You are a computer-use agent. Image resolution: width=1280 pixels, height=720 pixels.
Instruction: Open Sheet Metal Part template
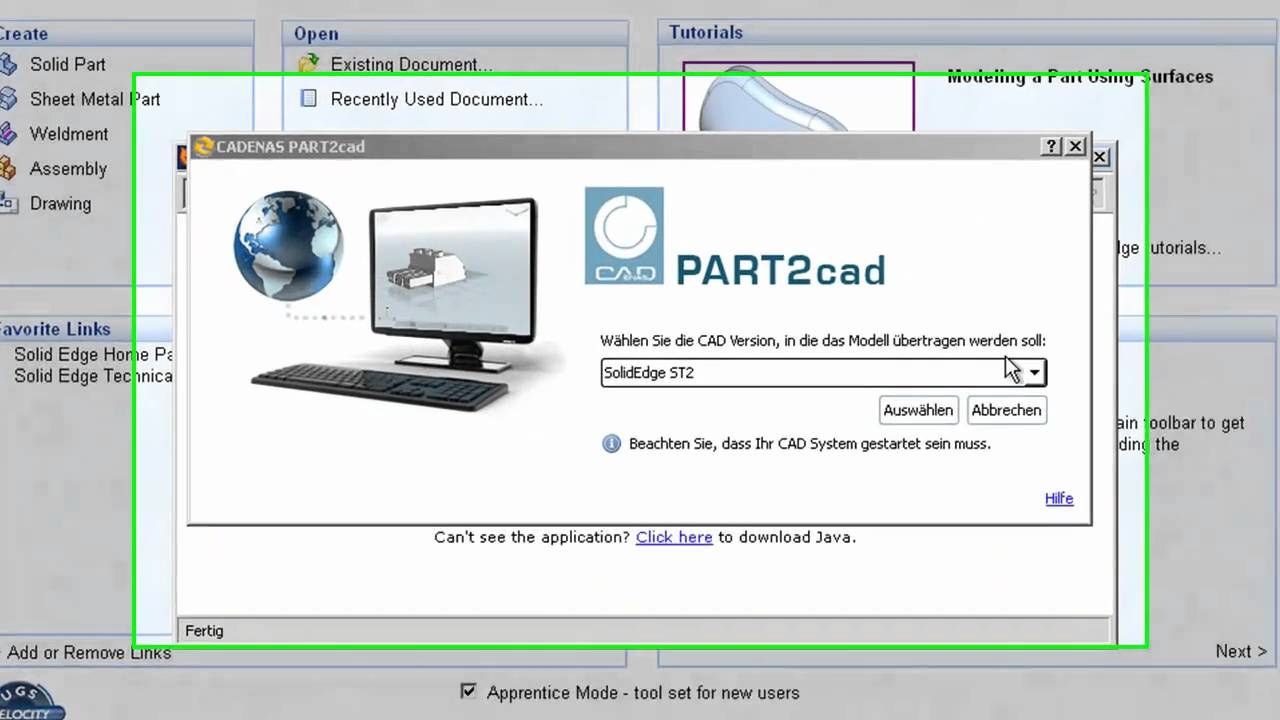pos(95,99)
